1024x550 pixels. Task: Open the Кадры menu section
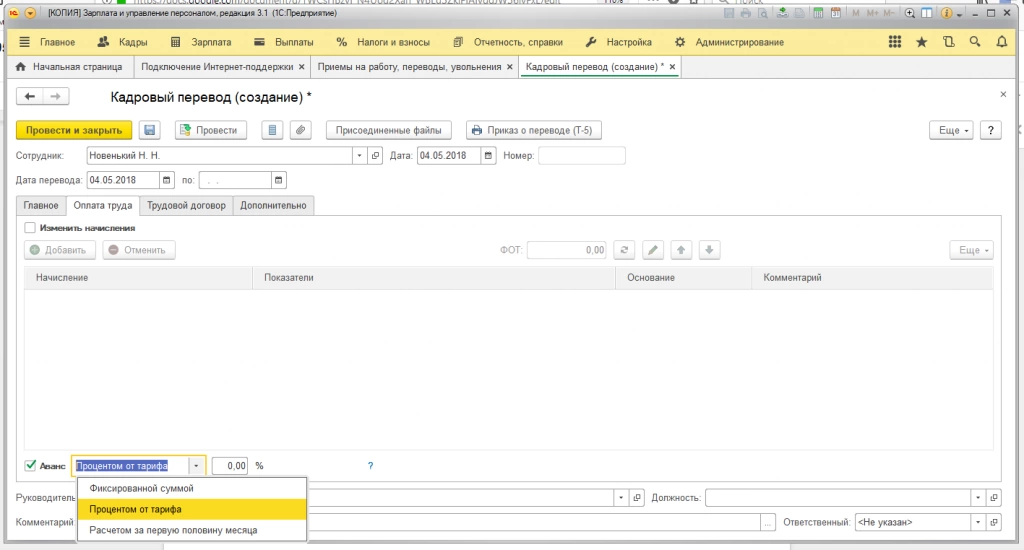coord(122,42)
